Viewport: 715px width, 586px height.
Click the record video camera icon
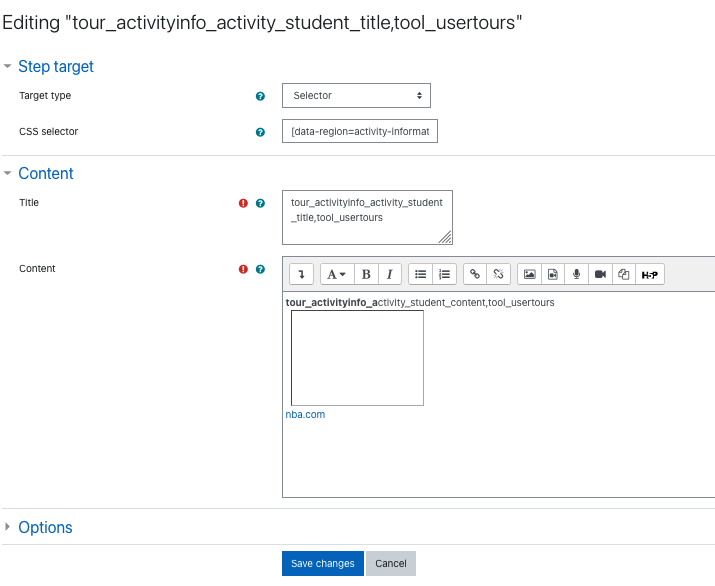600,274
